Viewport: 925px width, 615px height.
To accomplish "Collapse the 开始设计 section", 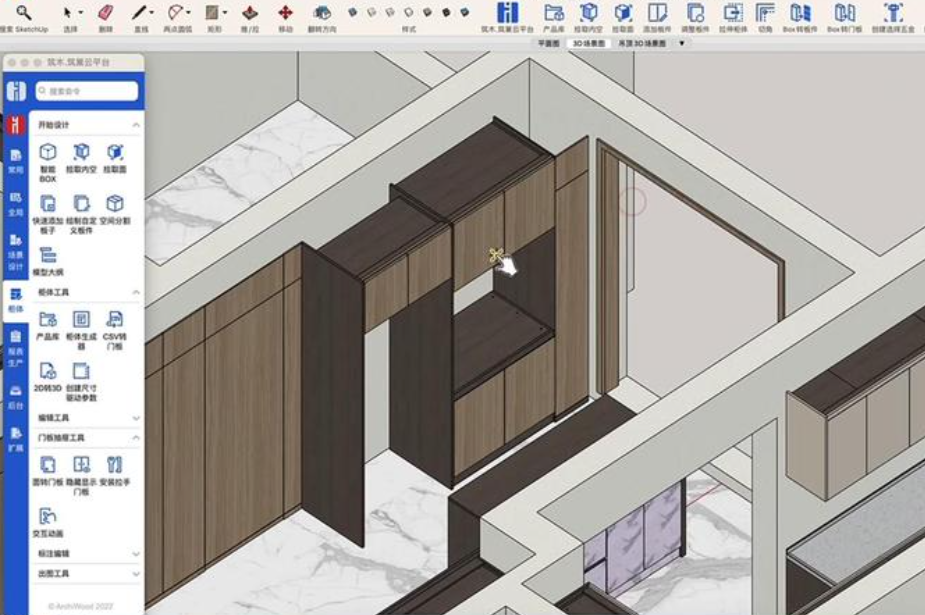I will 136,125.
